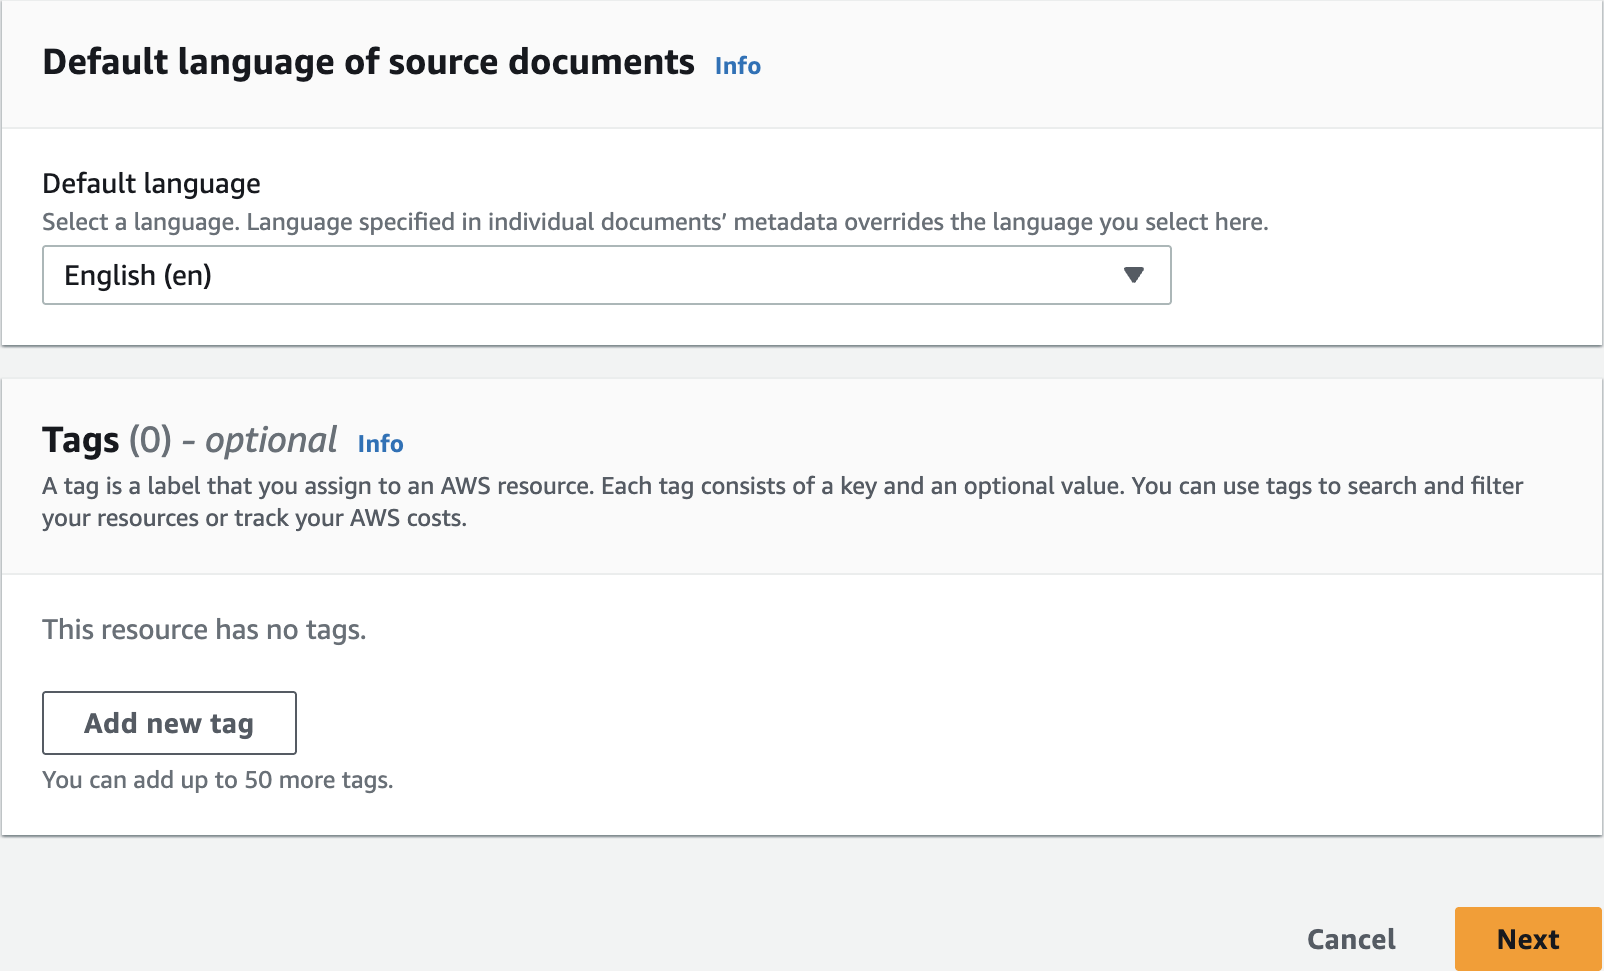The width and height of the screenshot is (1604, 971).
Task: Proceed with the orange Next button
Action: pyautogui.click(x=1528, y=939)
